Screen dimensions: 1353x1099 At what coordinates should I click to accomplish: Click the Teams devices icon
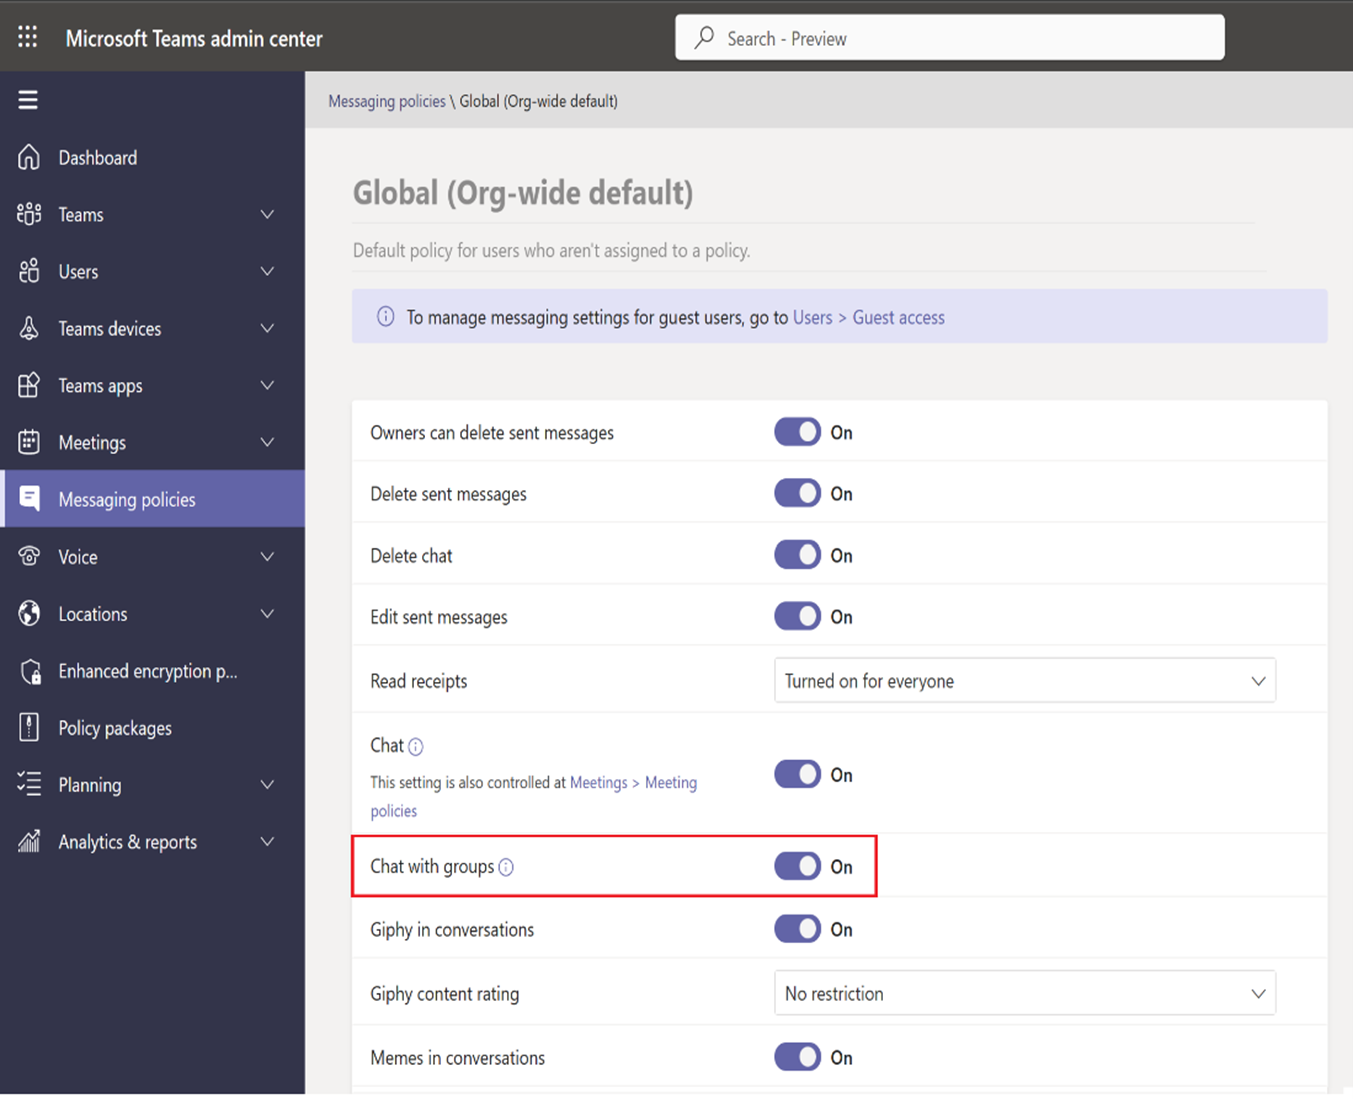click(x=29, y=328)
